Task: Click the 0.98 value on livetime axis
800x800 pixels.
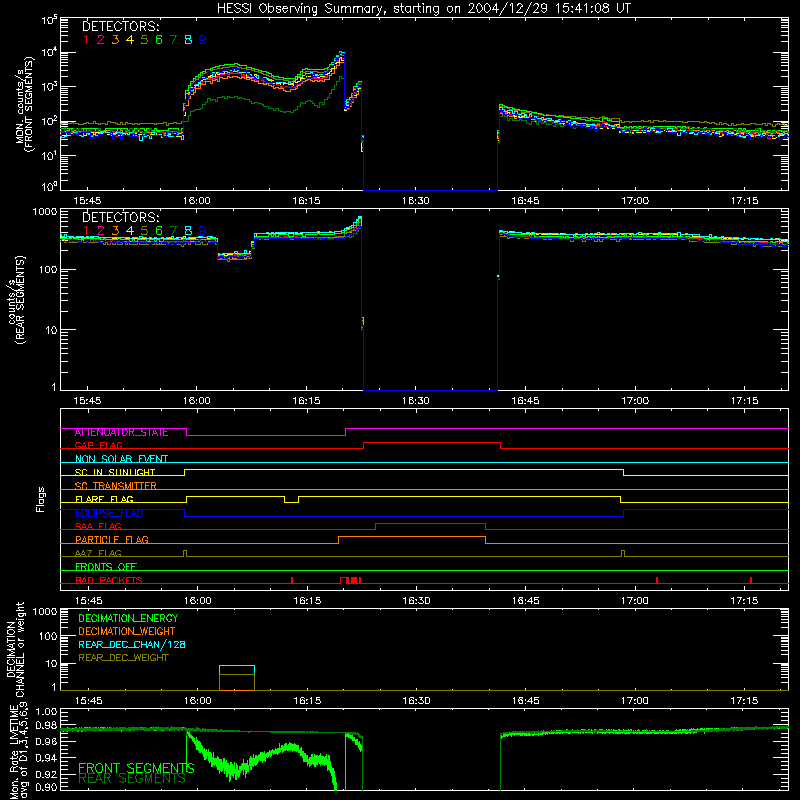Action: [x=46, y=725]
